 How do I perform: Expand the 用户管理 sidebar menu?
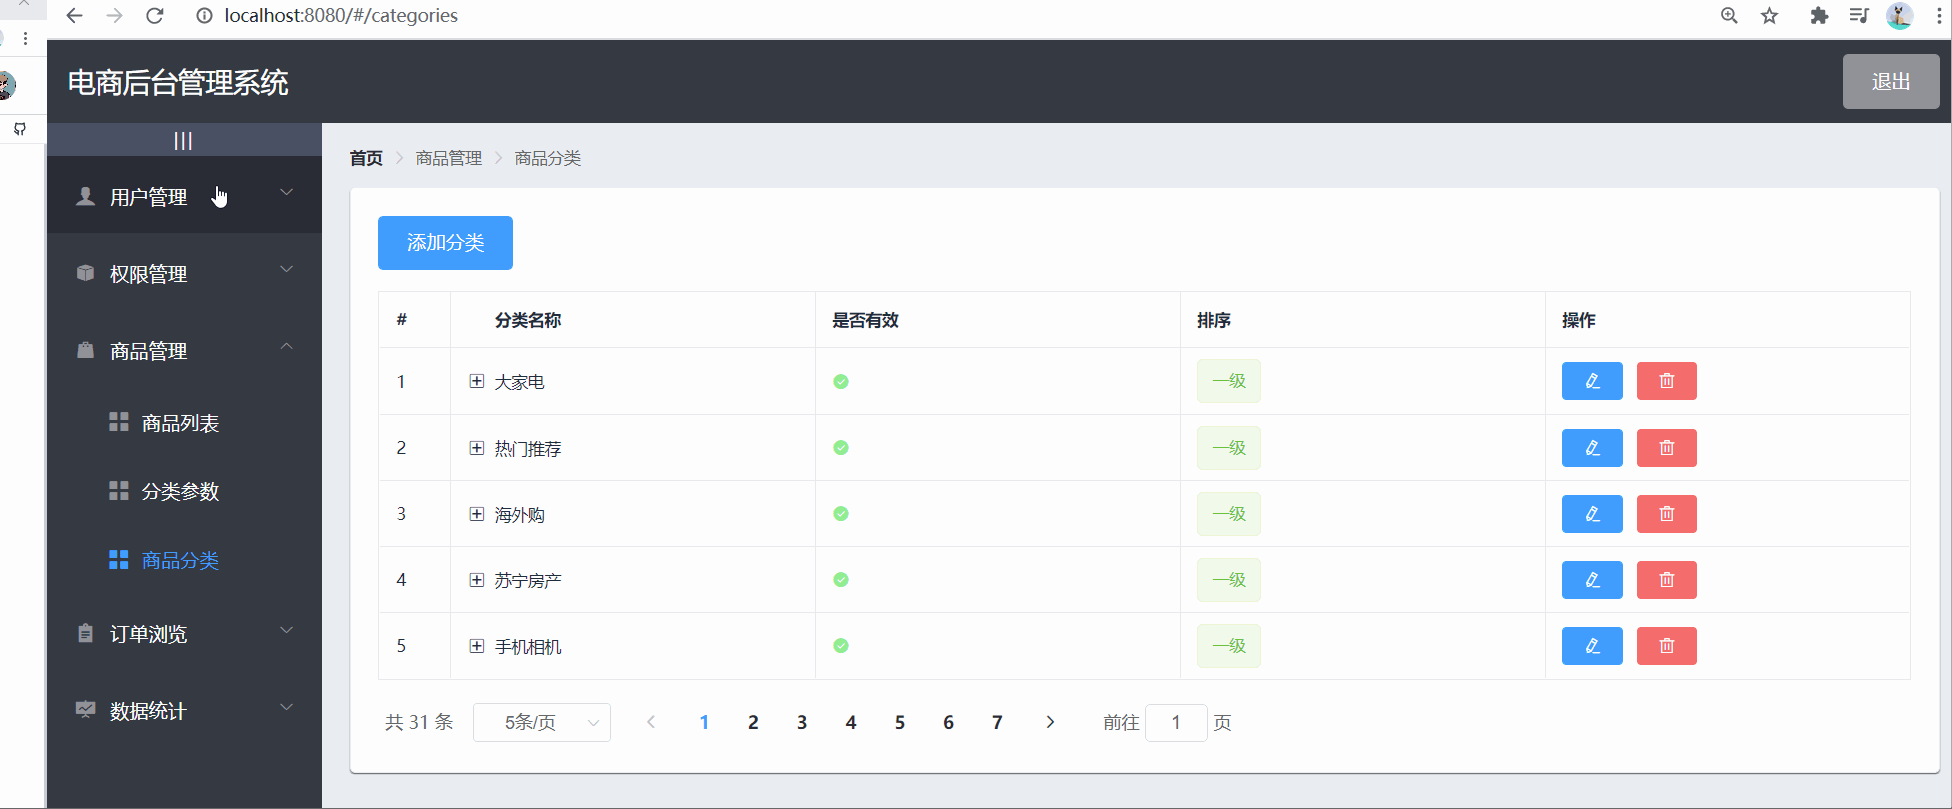point(184,197)
